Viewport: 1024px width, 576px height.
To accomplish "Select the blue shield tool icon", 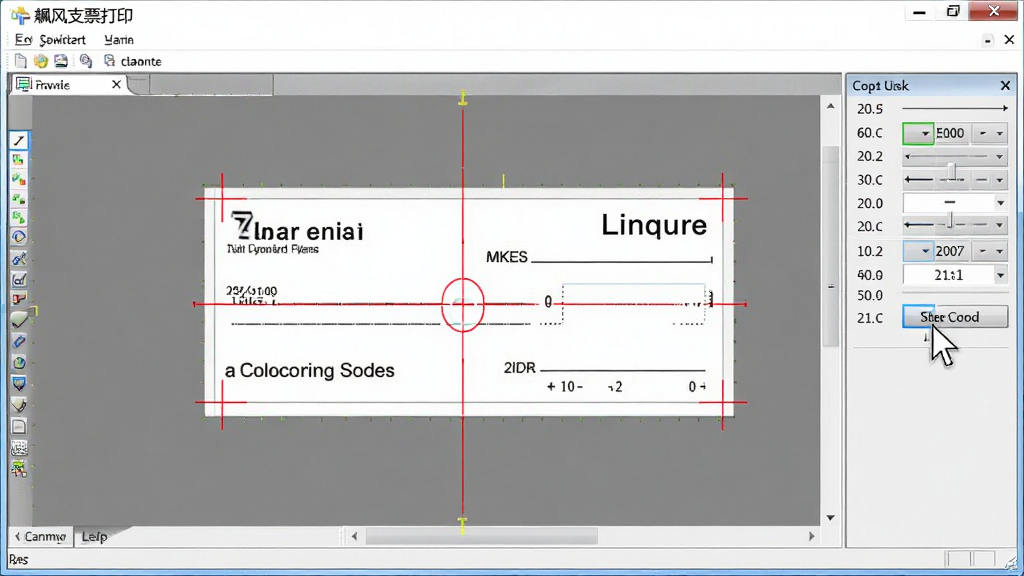I will tap(19, 383).
